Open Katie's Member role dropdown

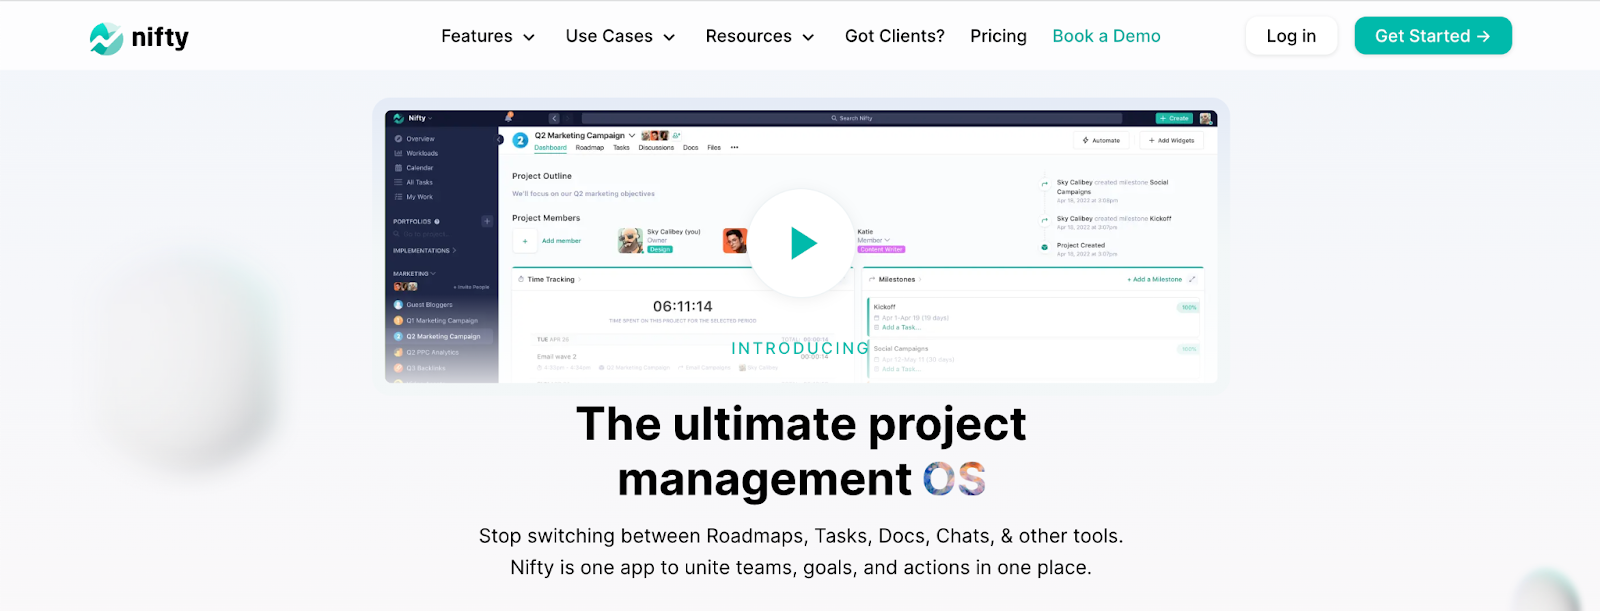pos(873,240)
